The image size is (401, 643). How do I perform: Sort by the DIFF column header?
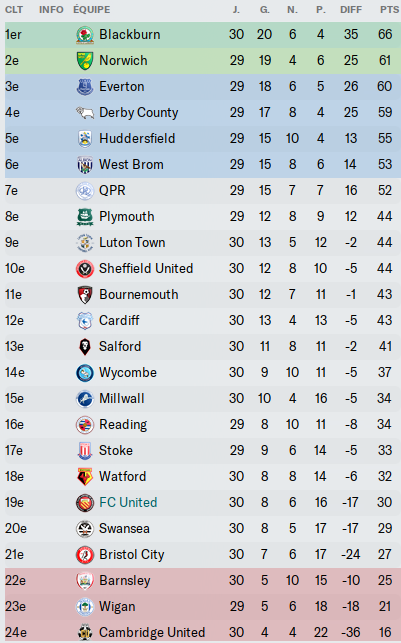pyautogui.click(x=351, y=9)
